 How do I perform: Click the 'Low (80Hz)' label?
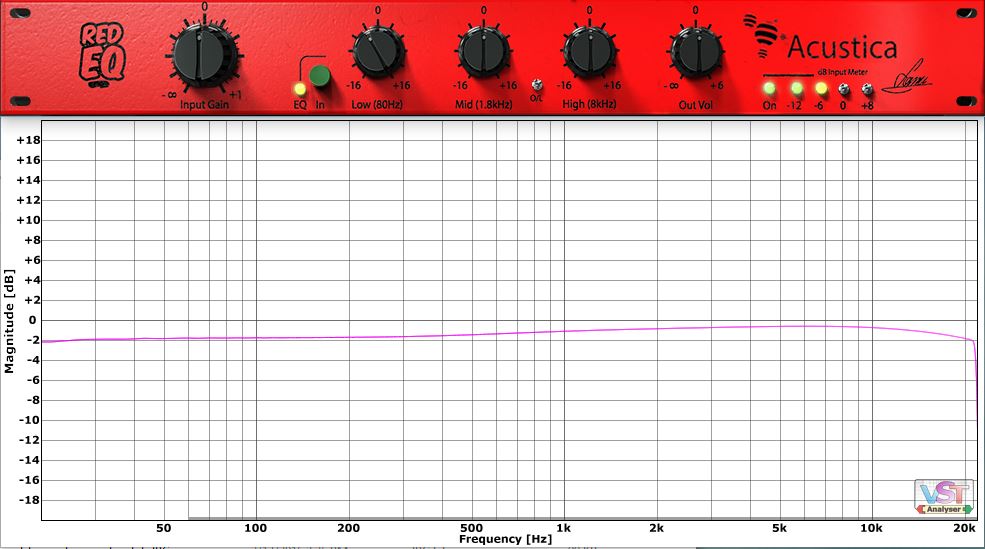pos(377,105)
